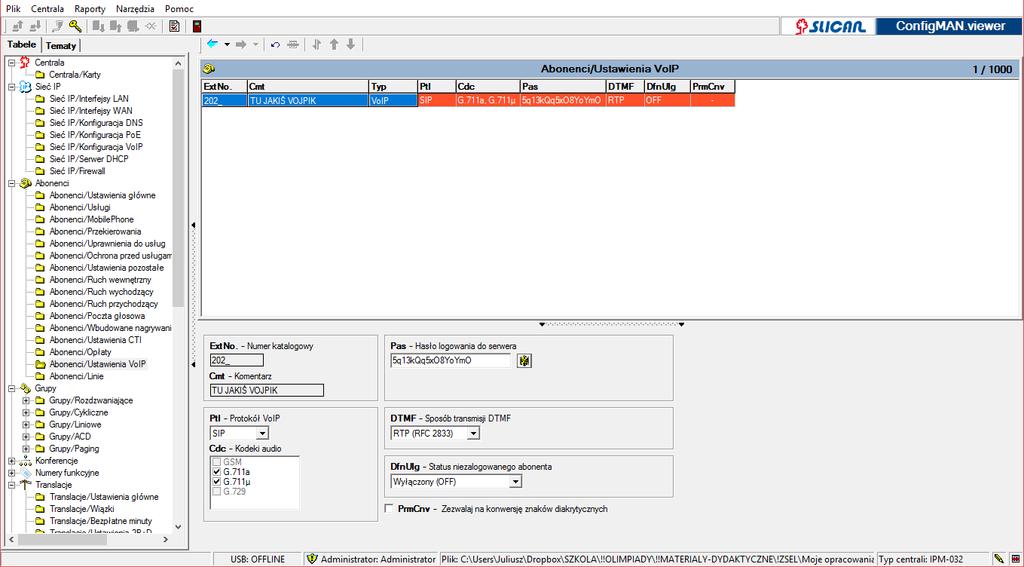Click the DTMF column header

[x=624, y=87]
